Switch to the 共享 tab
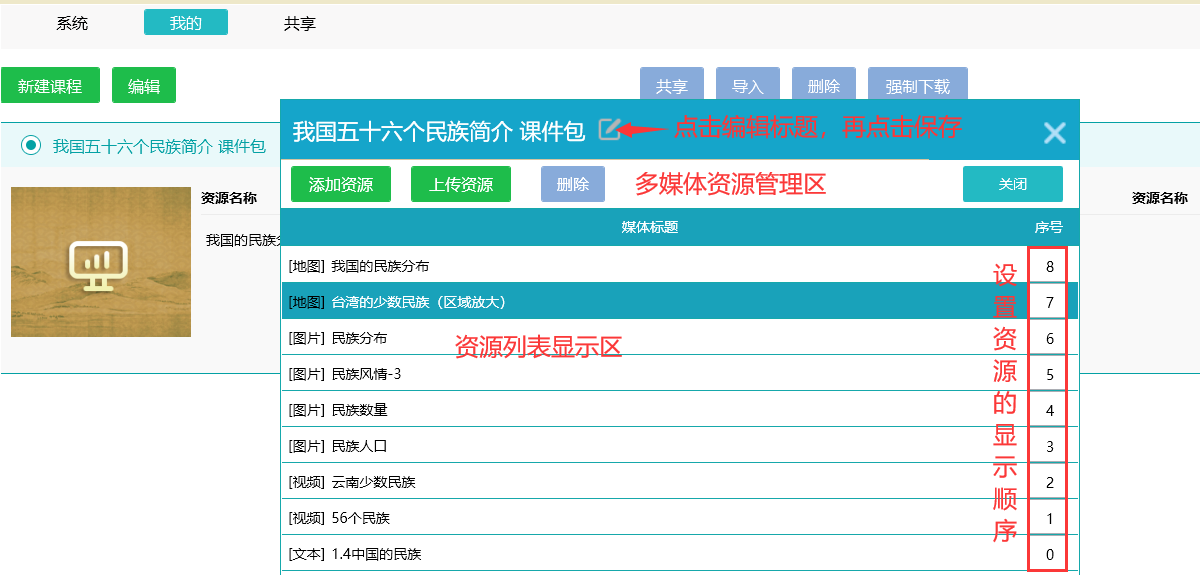The height and width of the screenshot is (575, 1200). [300, 23]
